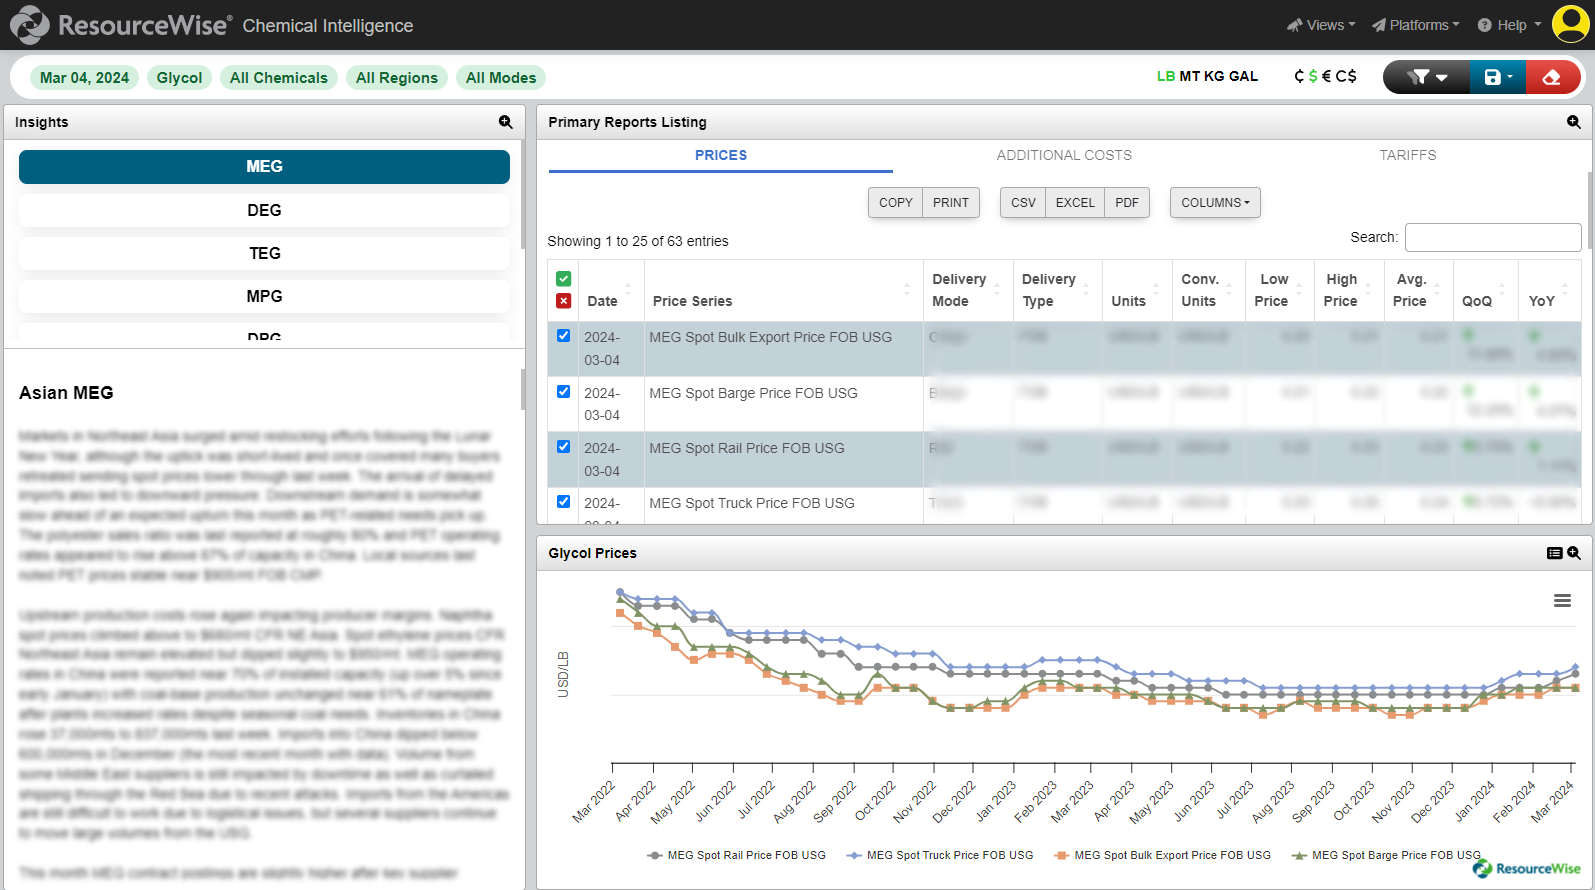Sort table by Price Series column

[x=783, y=291]
